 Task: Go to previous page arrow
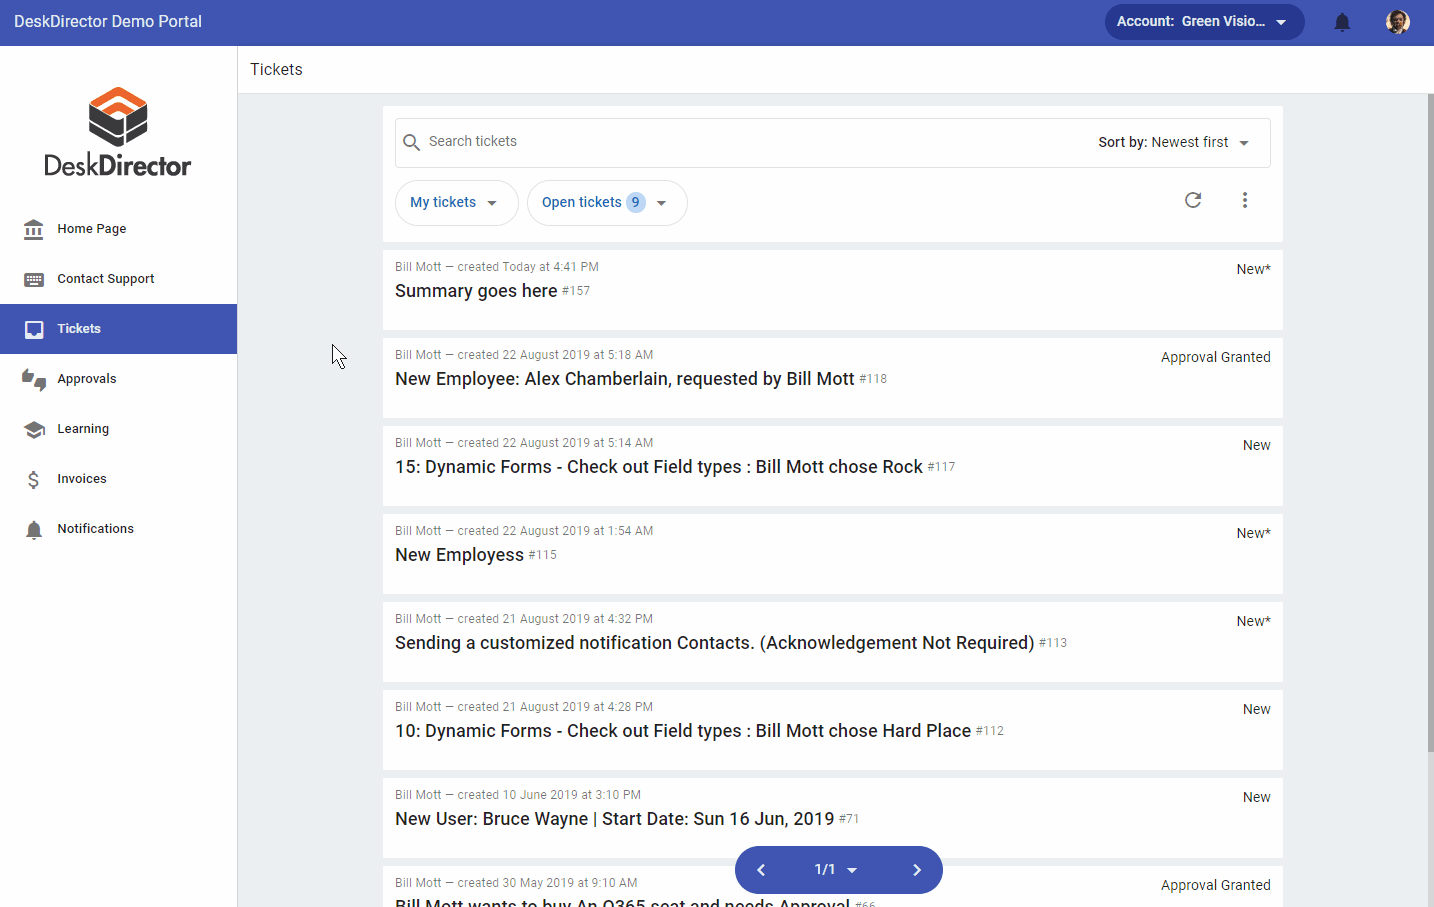tap(761, 870)
